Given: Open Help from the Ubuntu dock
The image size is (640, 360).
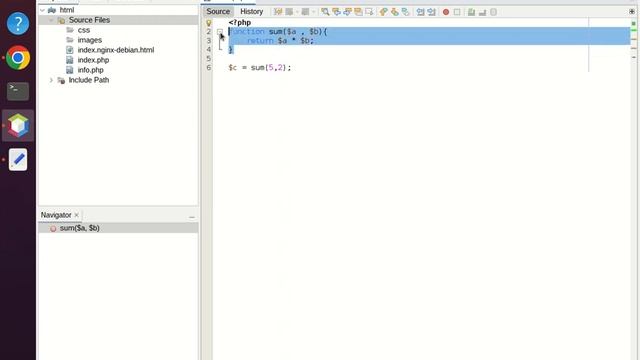Looking at the screenshot, I should 18,23.
